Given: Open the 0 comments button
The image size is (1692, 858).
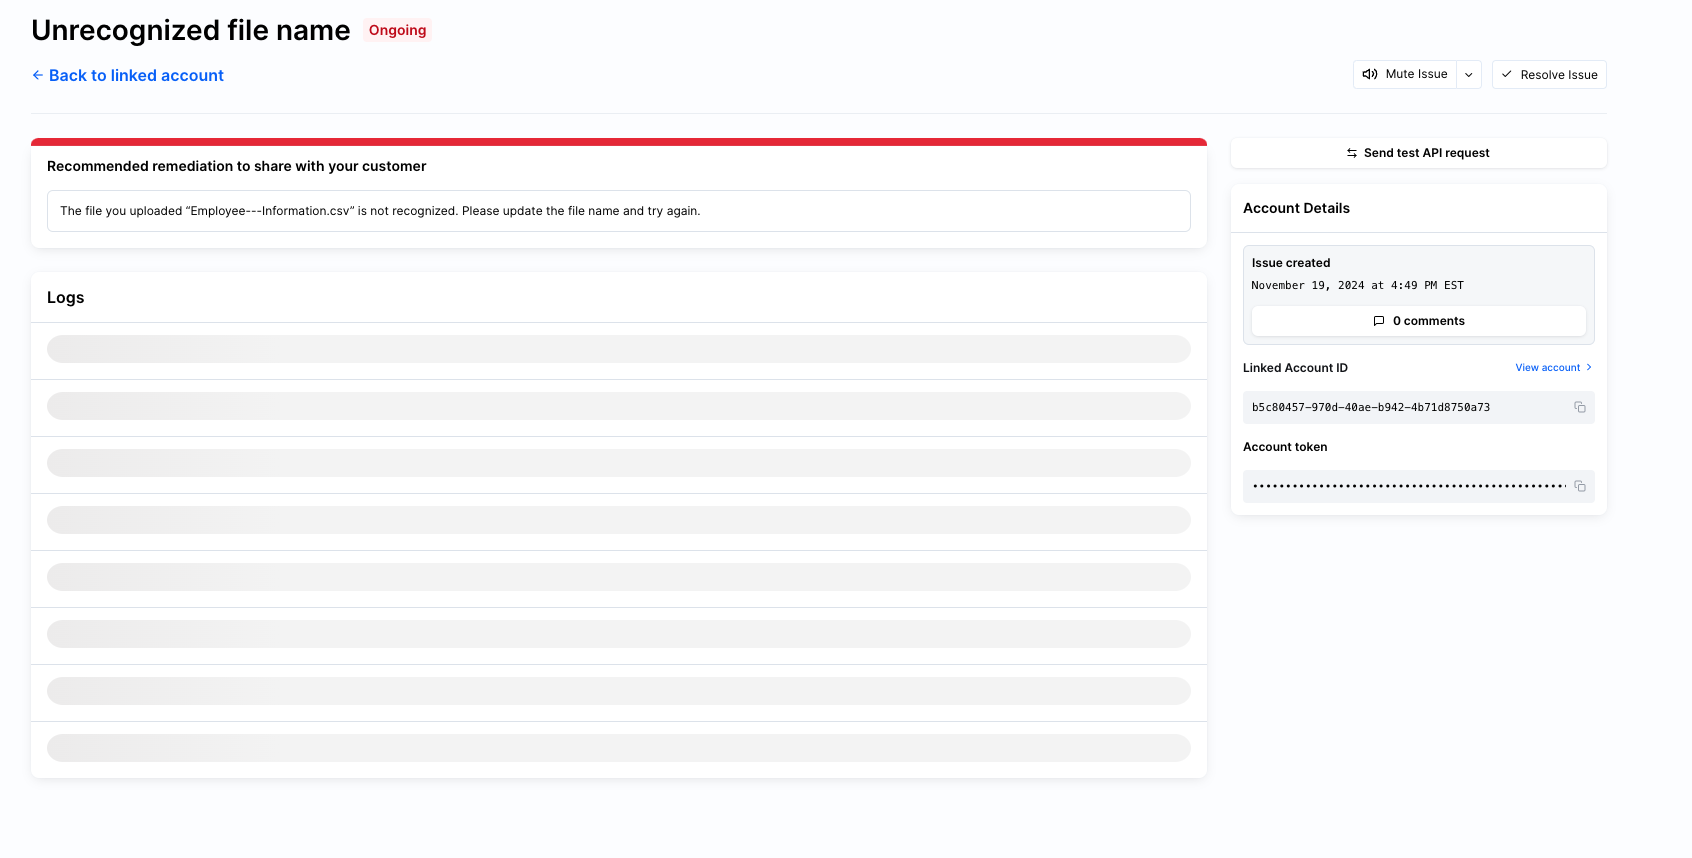Looking at the screenshot, I should 1418,321.
